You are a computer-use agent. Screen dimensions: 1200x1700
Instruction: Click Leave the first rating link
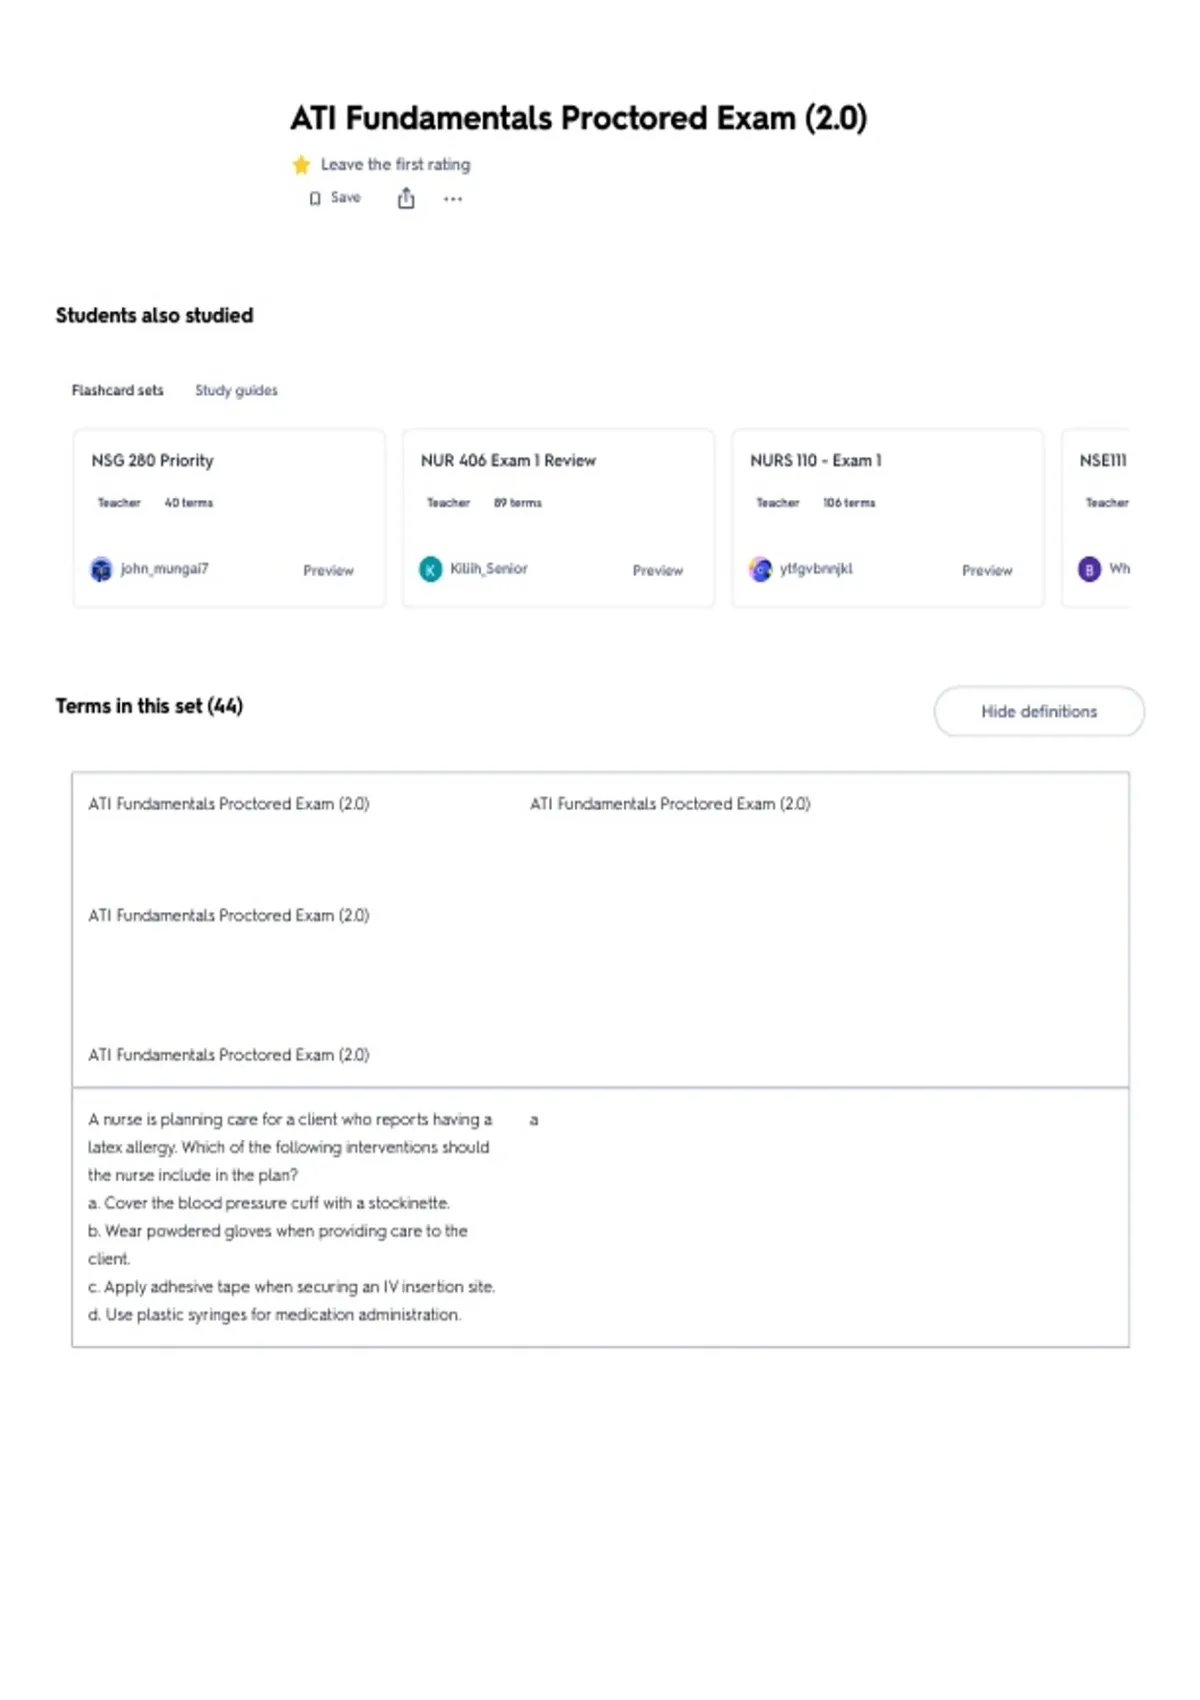pyautogui.click(x=395, y=165)
